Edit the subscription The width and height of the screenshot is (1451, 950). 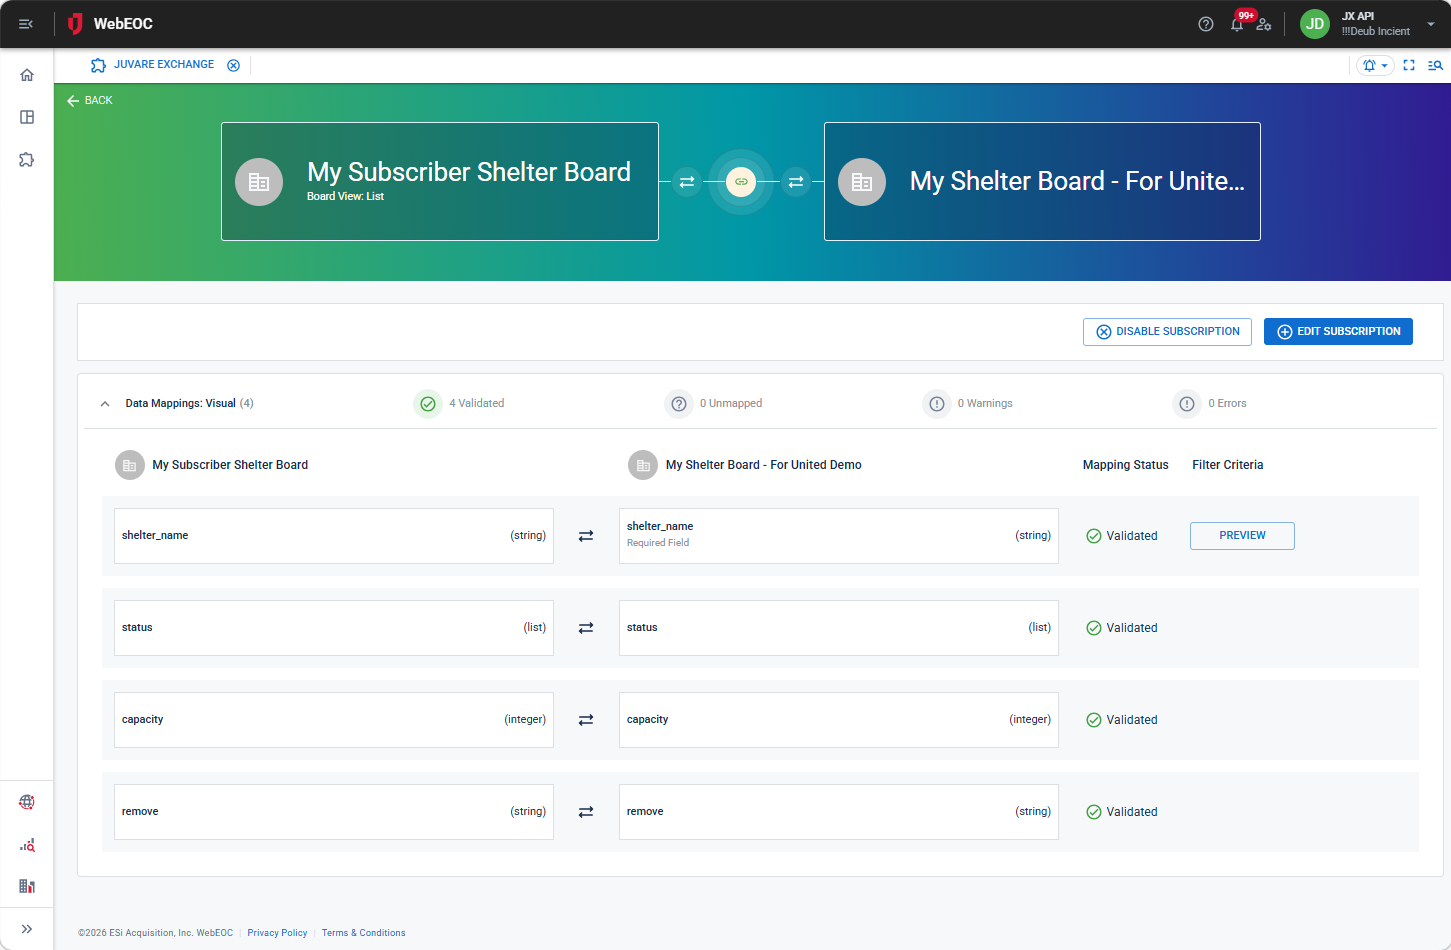[x=1338, y=332]
